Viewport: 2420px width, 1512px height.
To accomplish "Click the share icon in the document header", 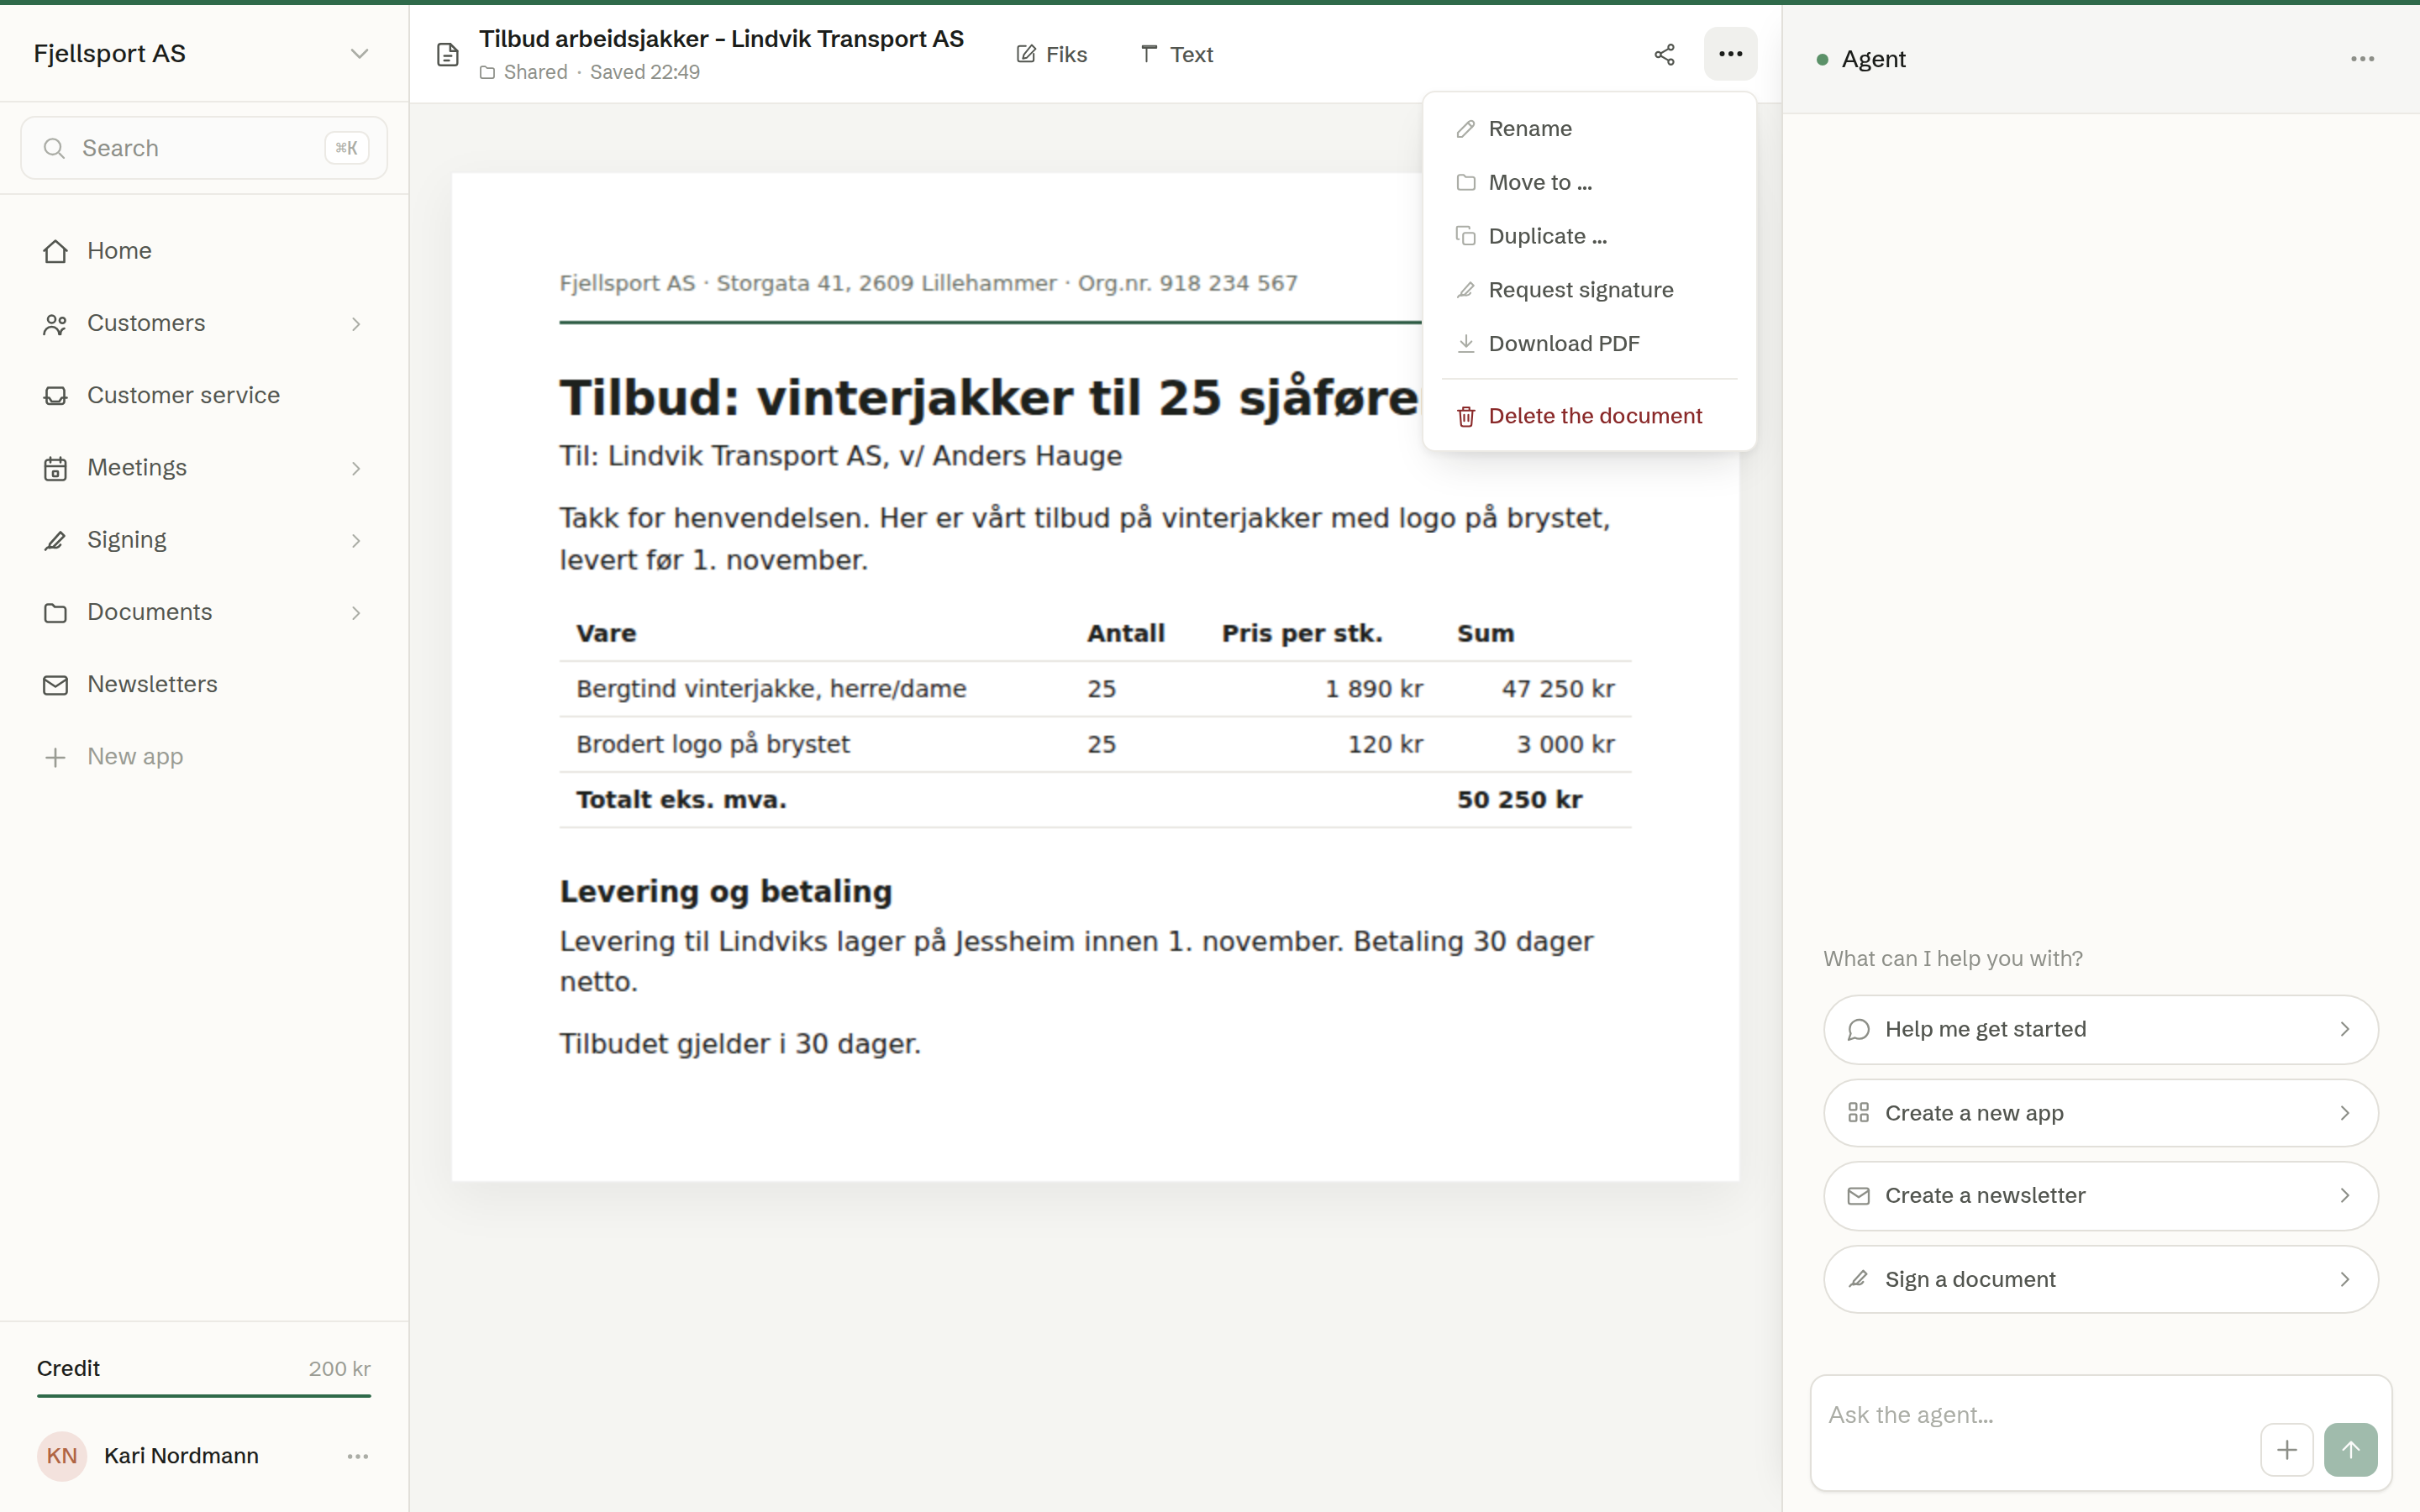I will point(1664,54).
